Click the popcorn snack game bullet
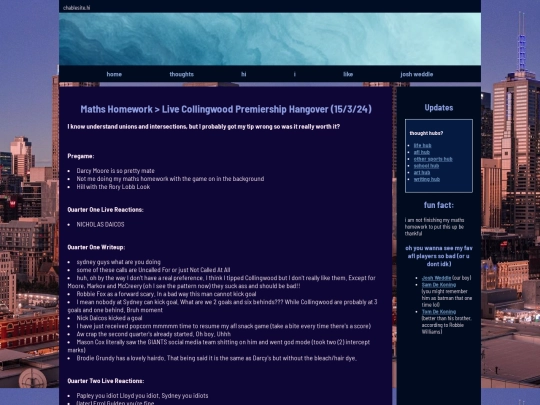Screen dimensions: 540x405 [224, 326]
